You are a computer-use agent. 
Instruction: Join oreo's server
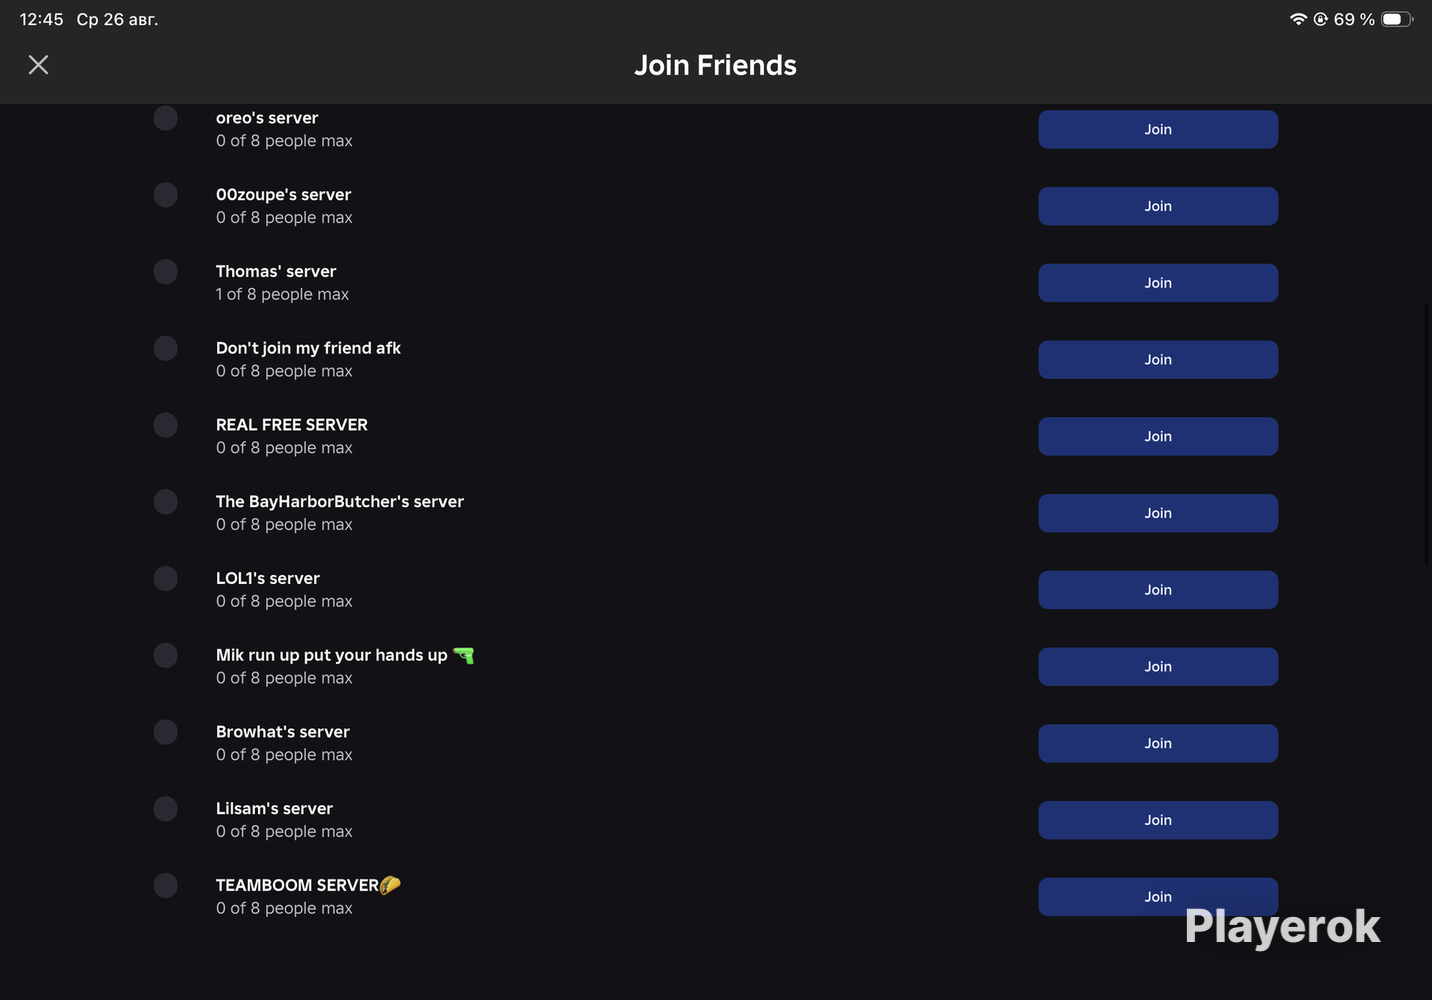pyautogui.click(x=1158, y=130)
